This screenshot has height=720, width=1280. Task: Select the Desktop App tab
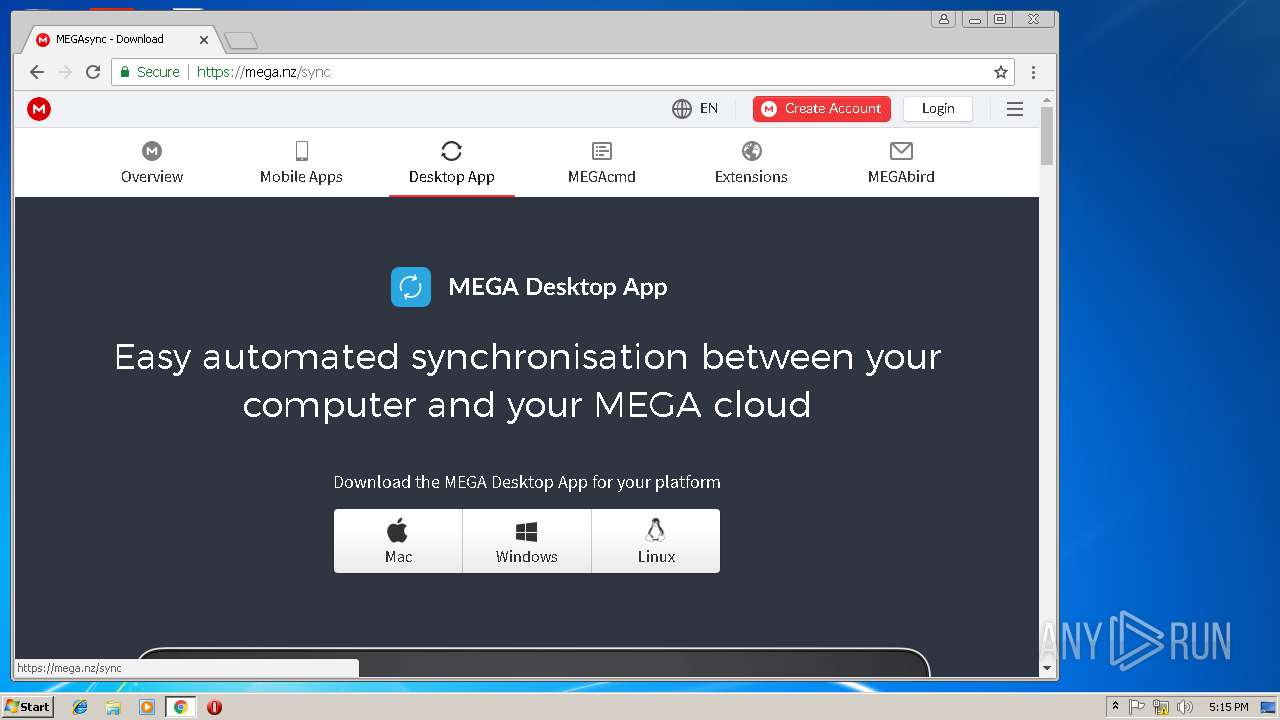pyautogui.click(x=452, y=163)
